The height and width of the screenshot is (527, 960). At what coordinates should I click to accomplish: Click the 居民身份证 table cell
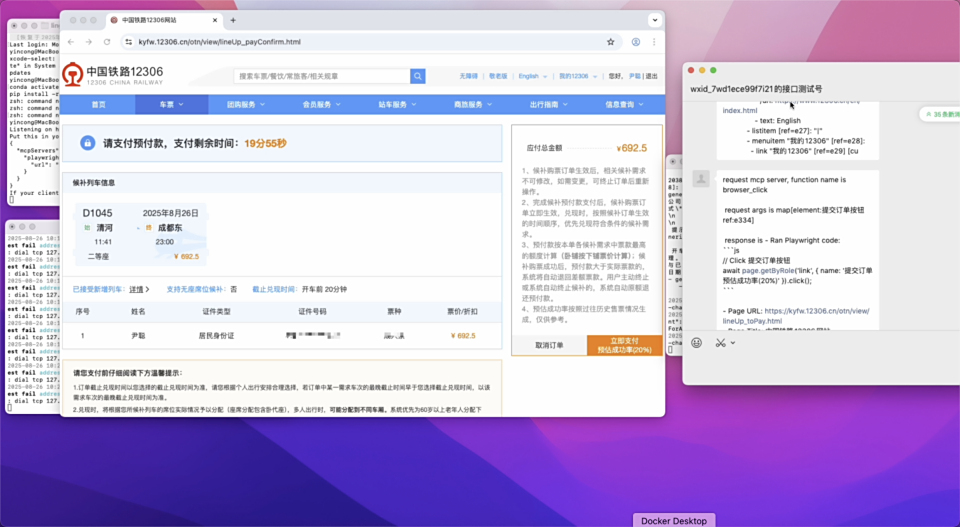(216, 335)
